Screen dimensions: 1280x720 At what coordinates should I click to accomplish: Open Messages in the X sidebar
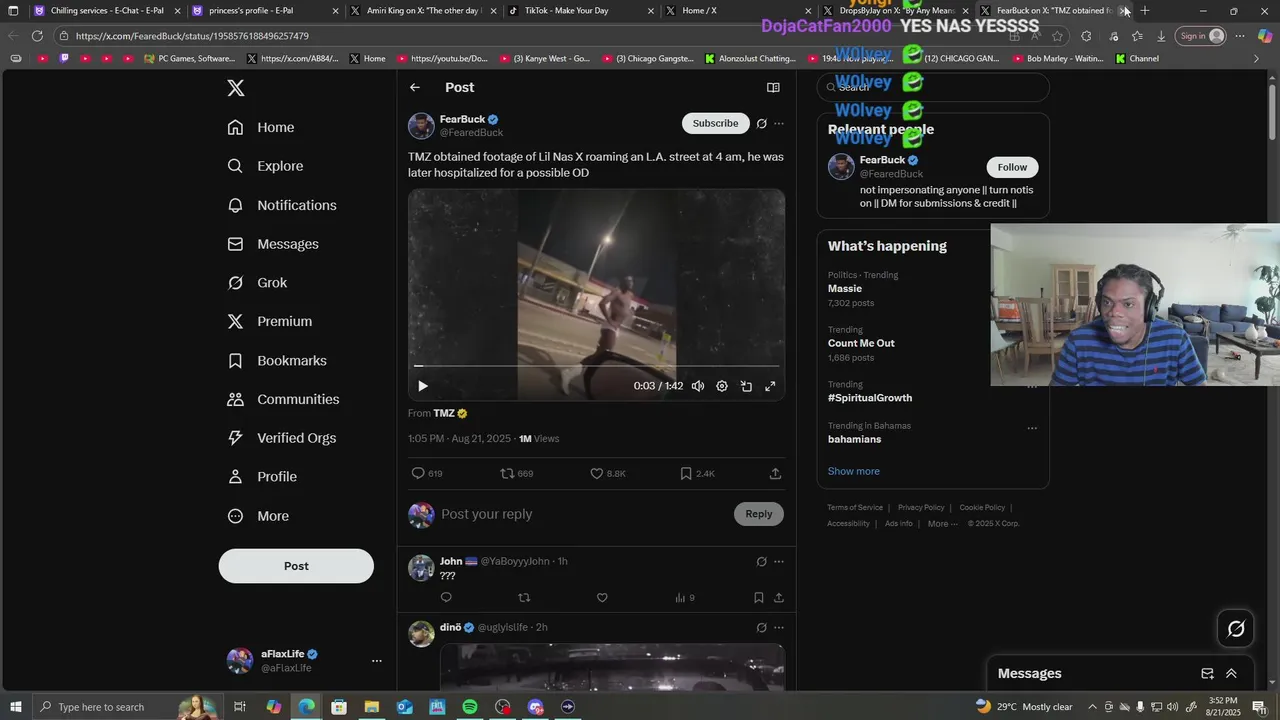pos(273,244)
